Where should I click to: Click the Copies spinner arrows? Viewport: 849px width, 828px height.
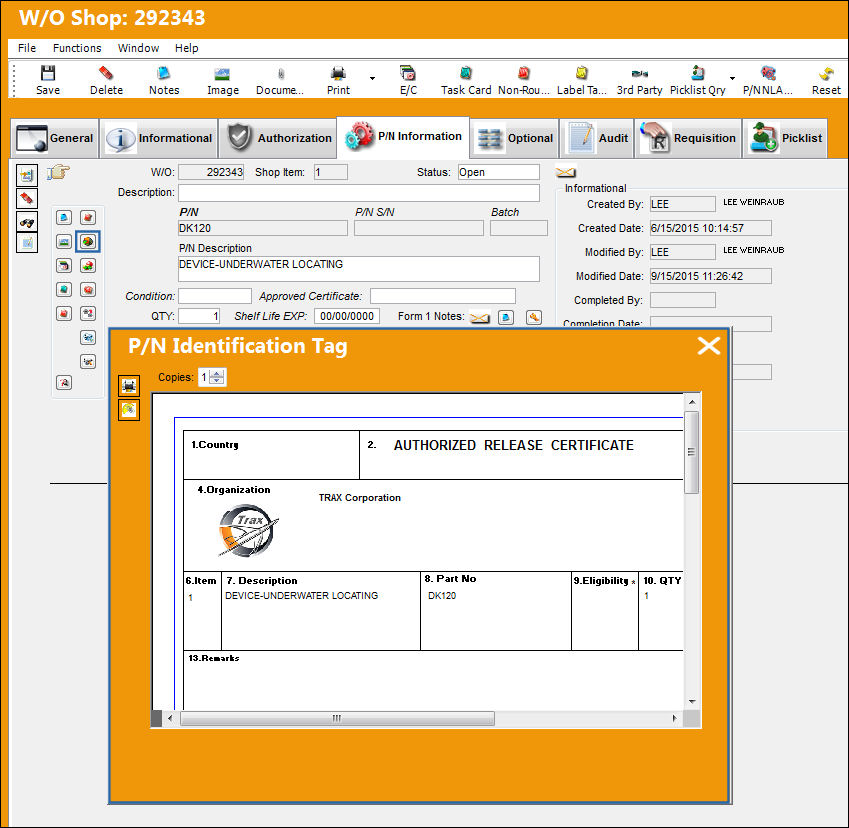(217, 377)
